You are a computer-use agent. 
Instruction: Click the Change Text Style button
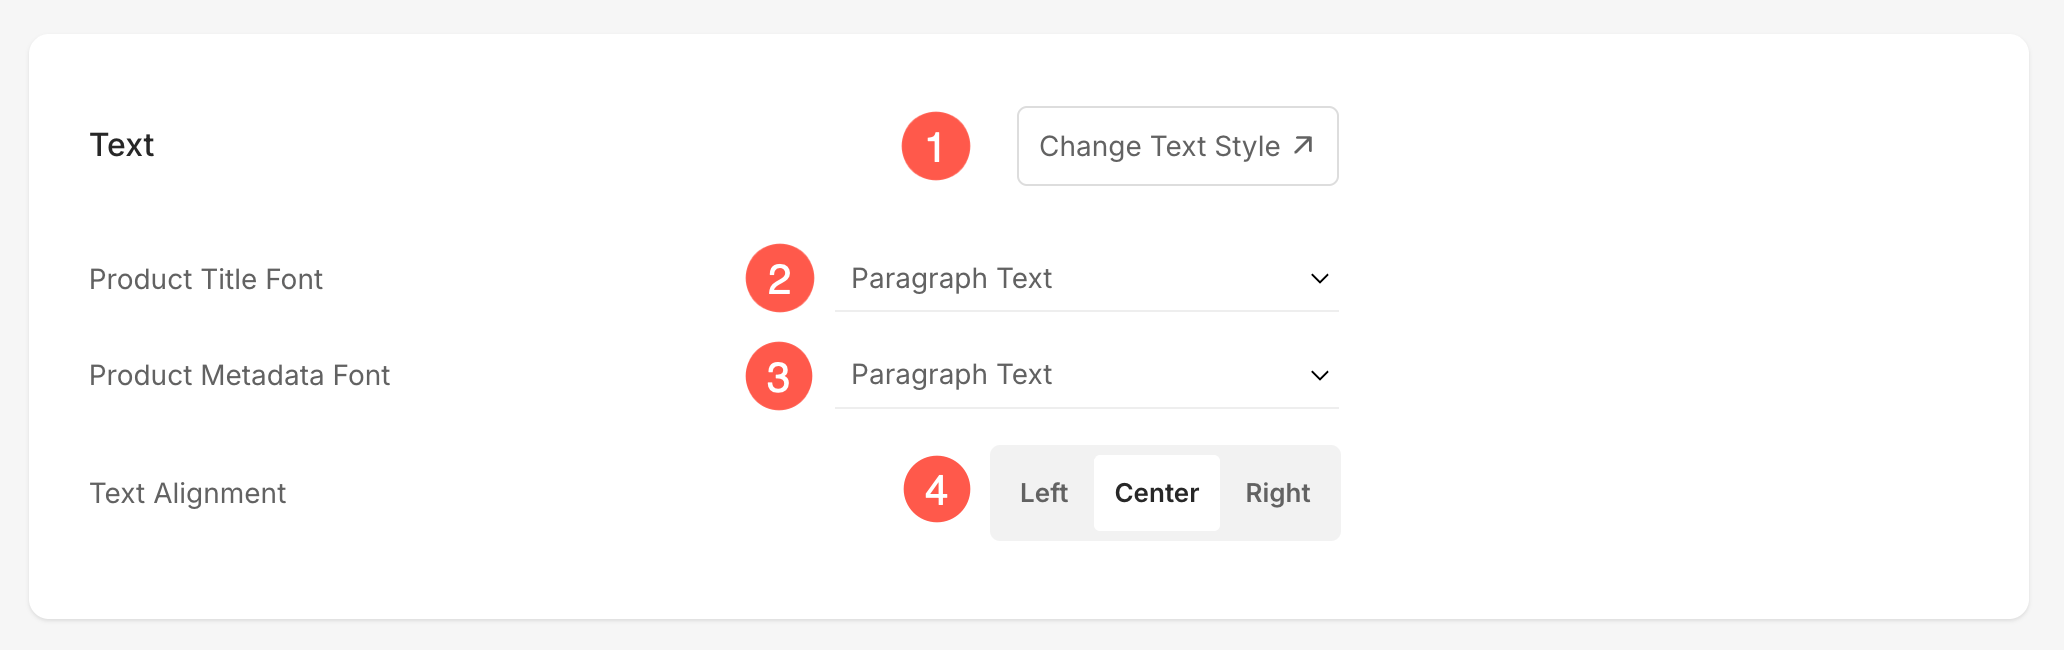(x=1177, y=146)
